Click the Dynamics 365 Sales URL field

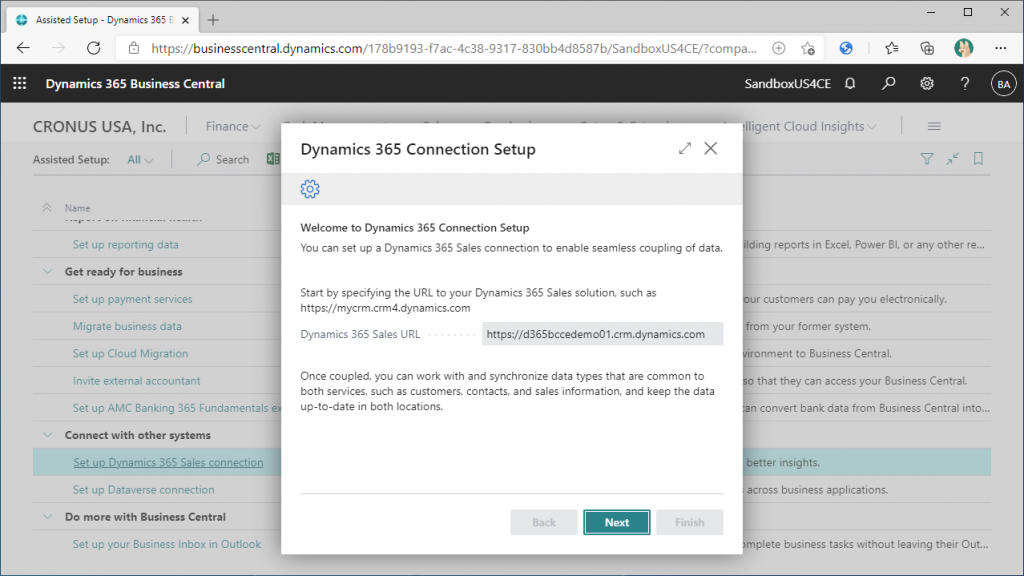[602, 334]
